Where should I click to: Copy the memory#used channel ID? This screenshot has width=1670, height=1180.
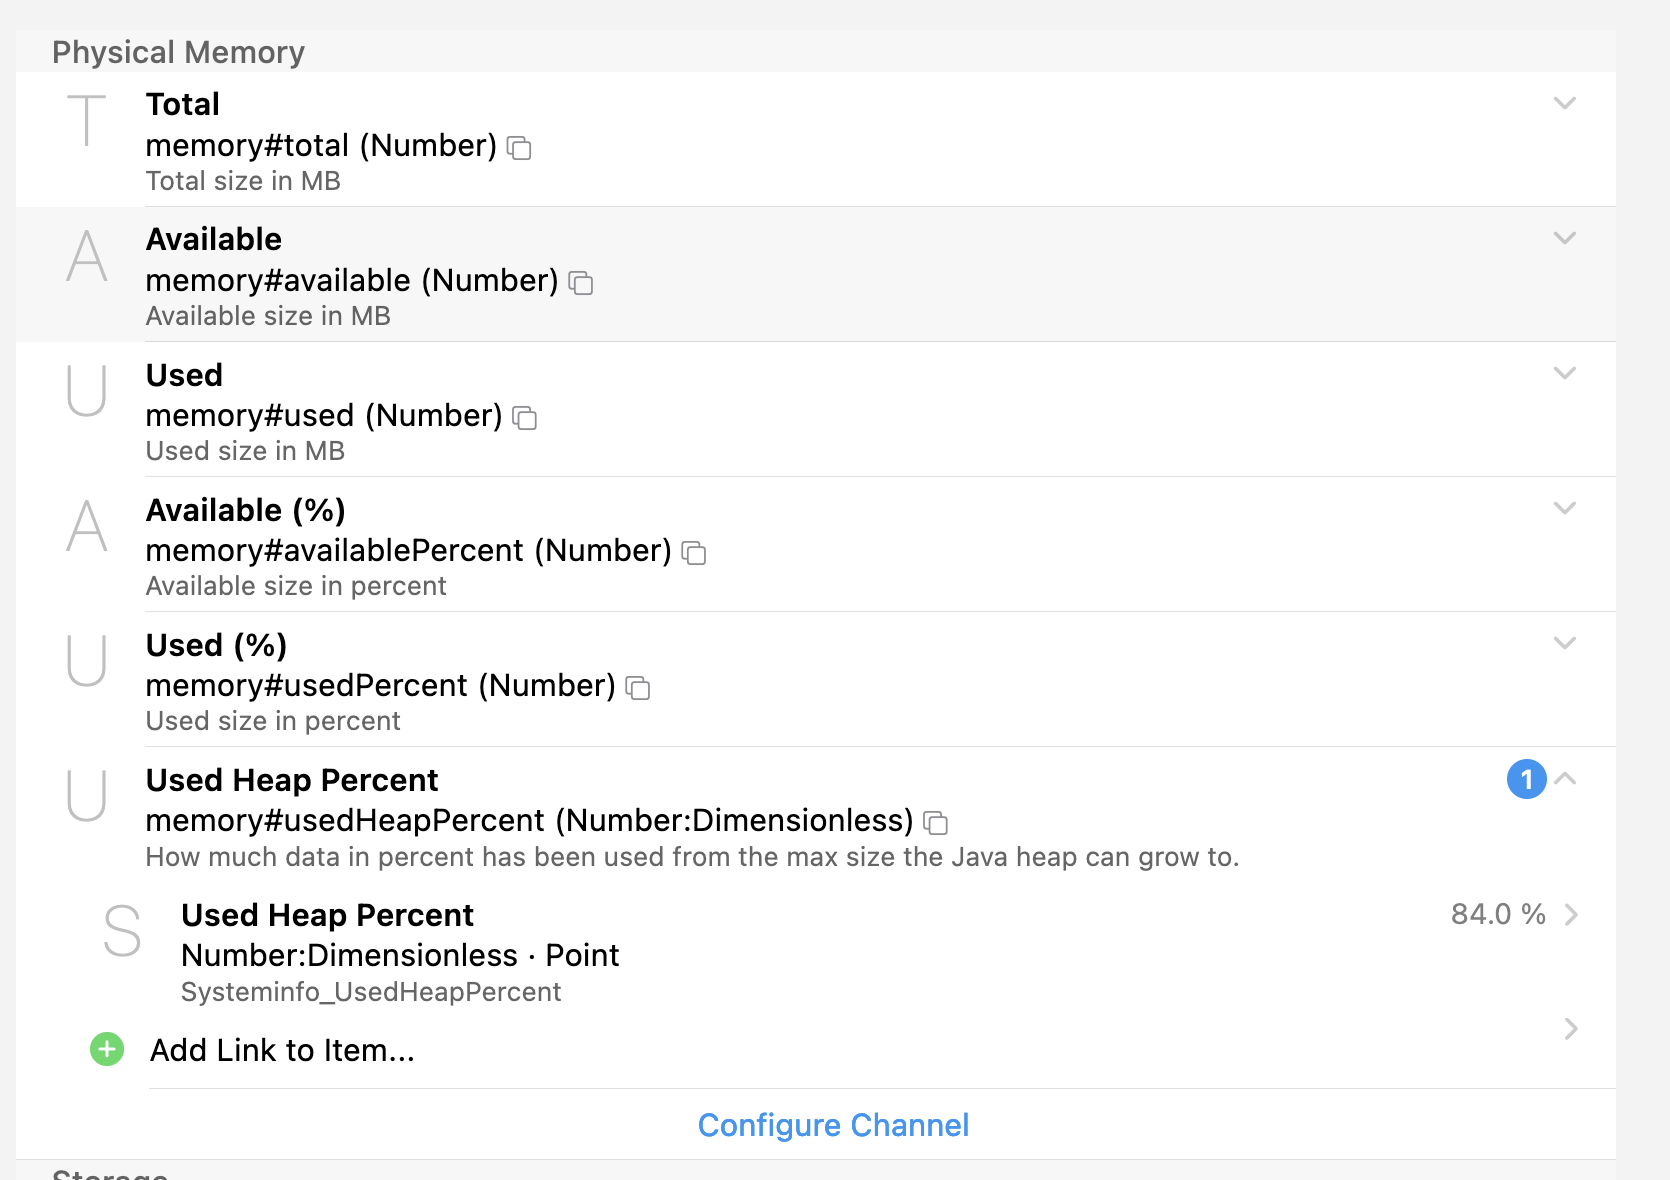(x=525, y=418)
